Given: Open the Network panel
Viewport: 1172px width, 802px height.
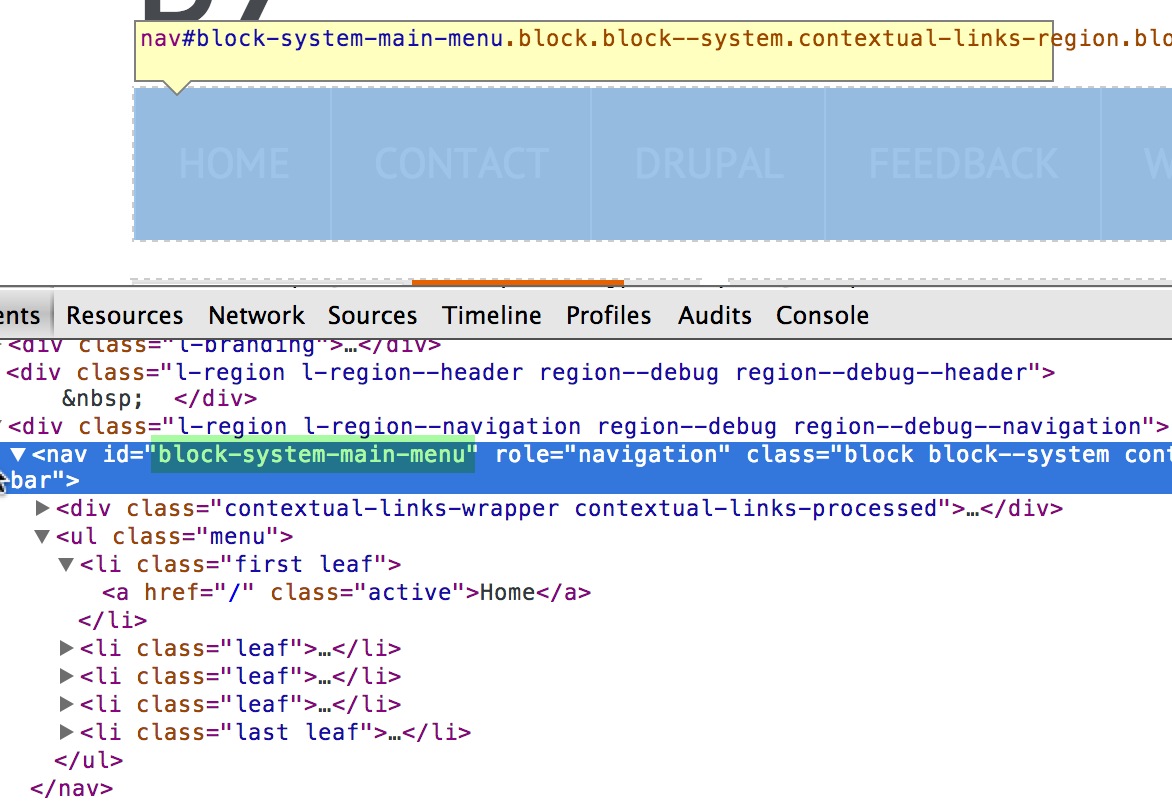Looking at the screenshot, I should tap(256, 315).
